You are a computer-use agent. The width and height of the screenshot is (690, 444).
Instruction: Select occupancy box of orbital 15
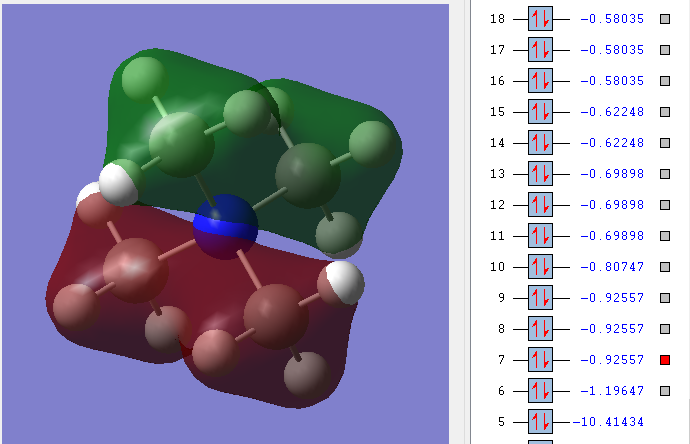540,112
